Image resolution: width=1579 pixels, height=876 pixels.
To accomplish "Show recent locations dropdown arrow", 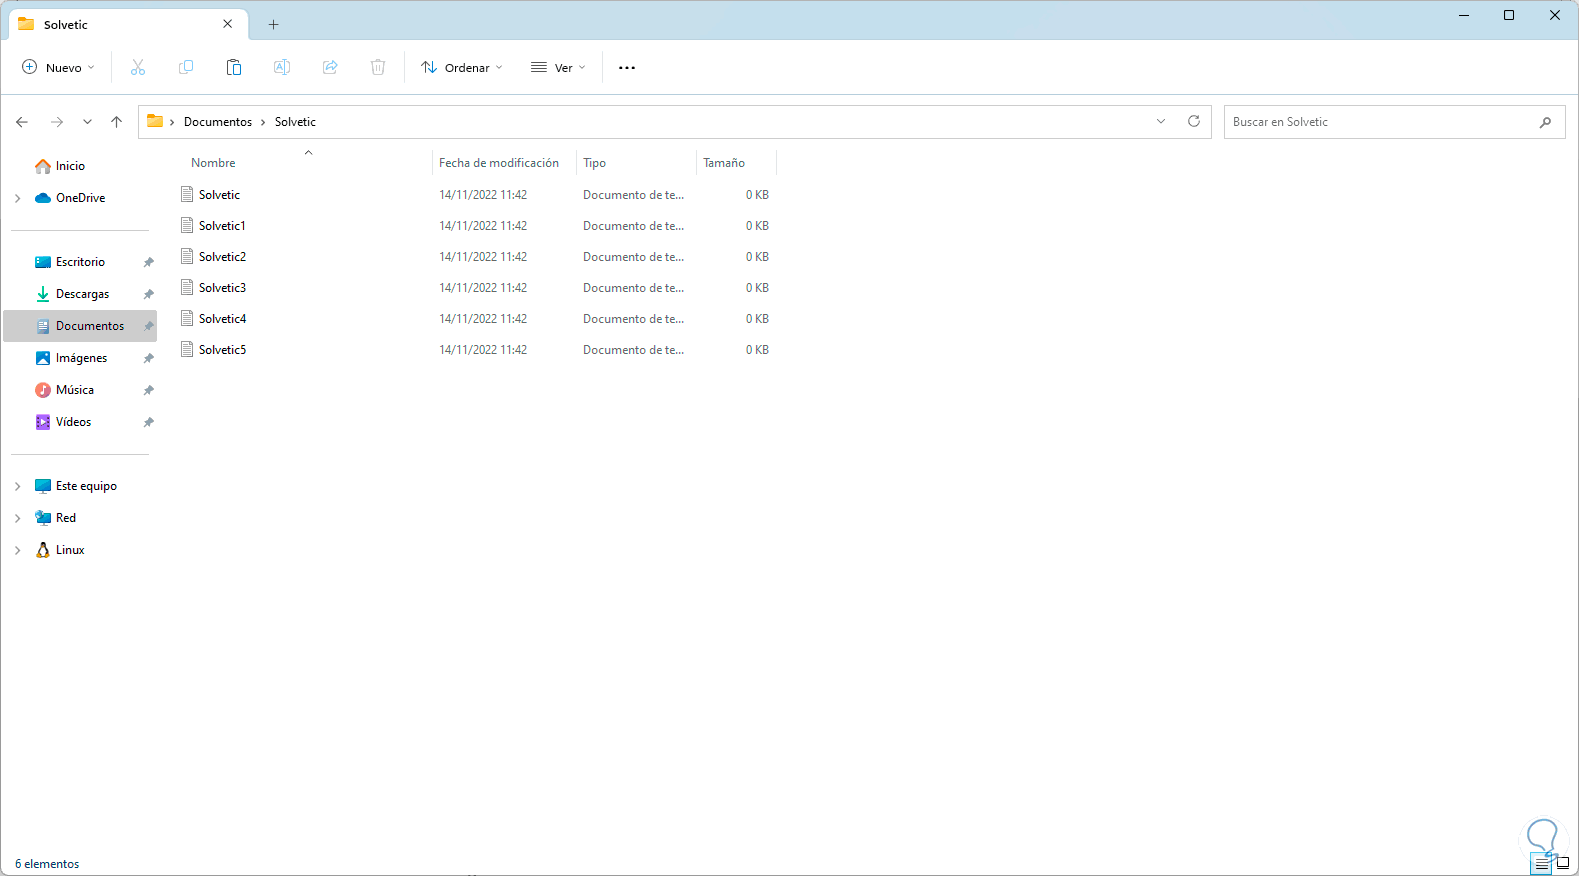I will (x=87, y=122).
